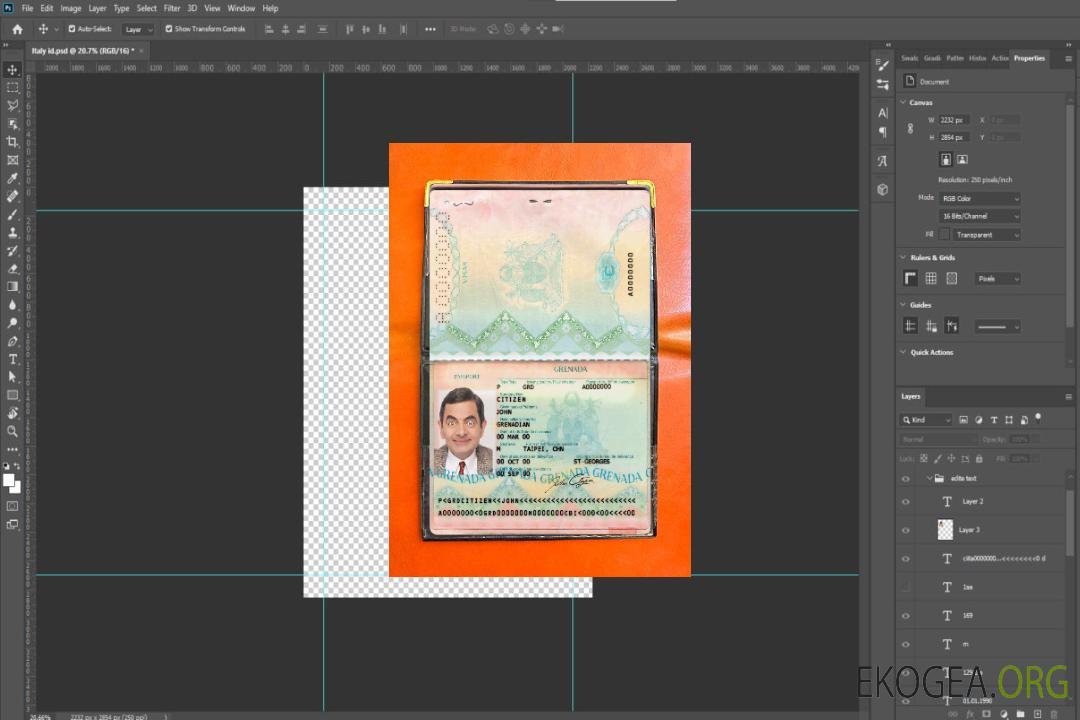
Task: Click the canvas width input field
Action: [x=953, y=120]
